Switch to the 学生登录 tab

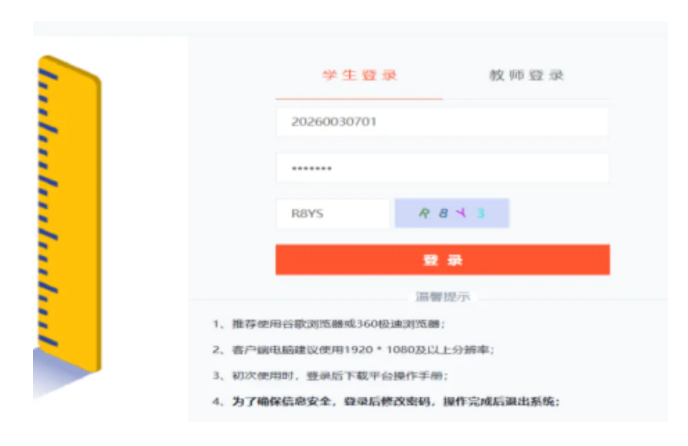[x=359, y=76]
